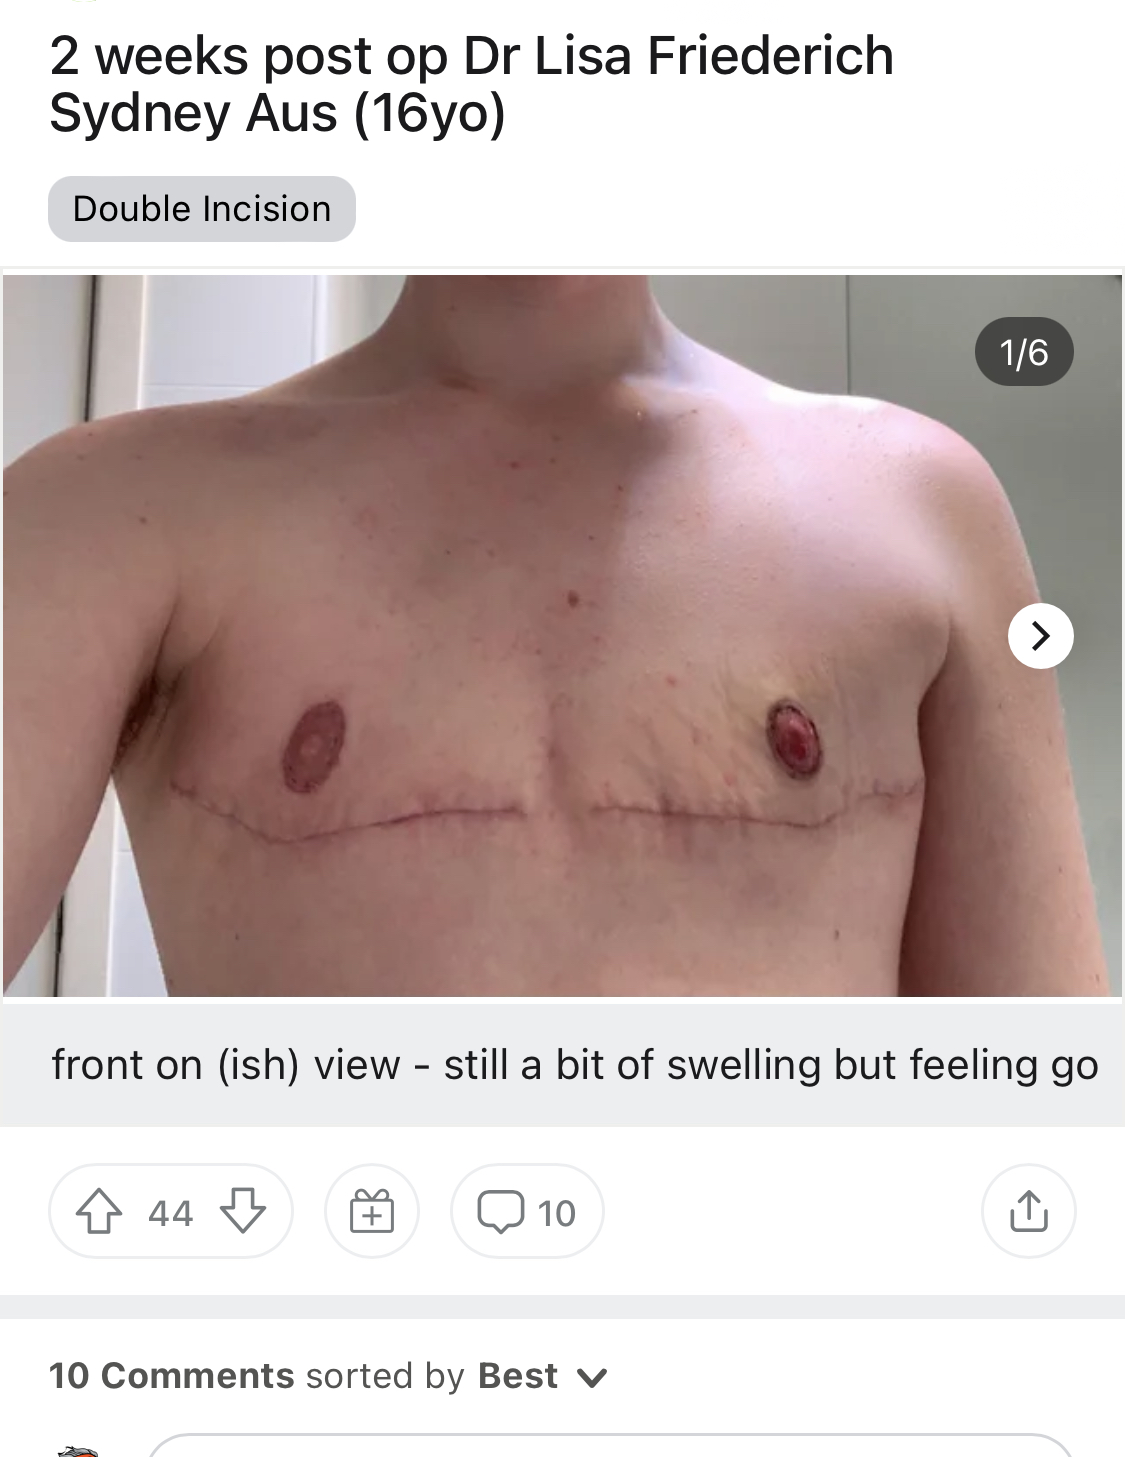1125x1457 pixels.
Task: Tap the 1/6 image counter badge
Action: pyautogui.click(x=1024, y=352)
